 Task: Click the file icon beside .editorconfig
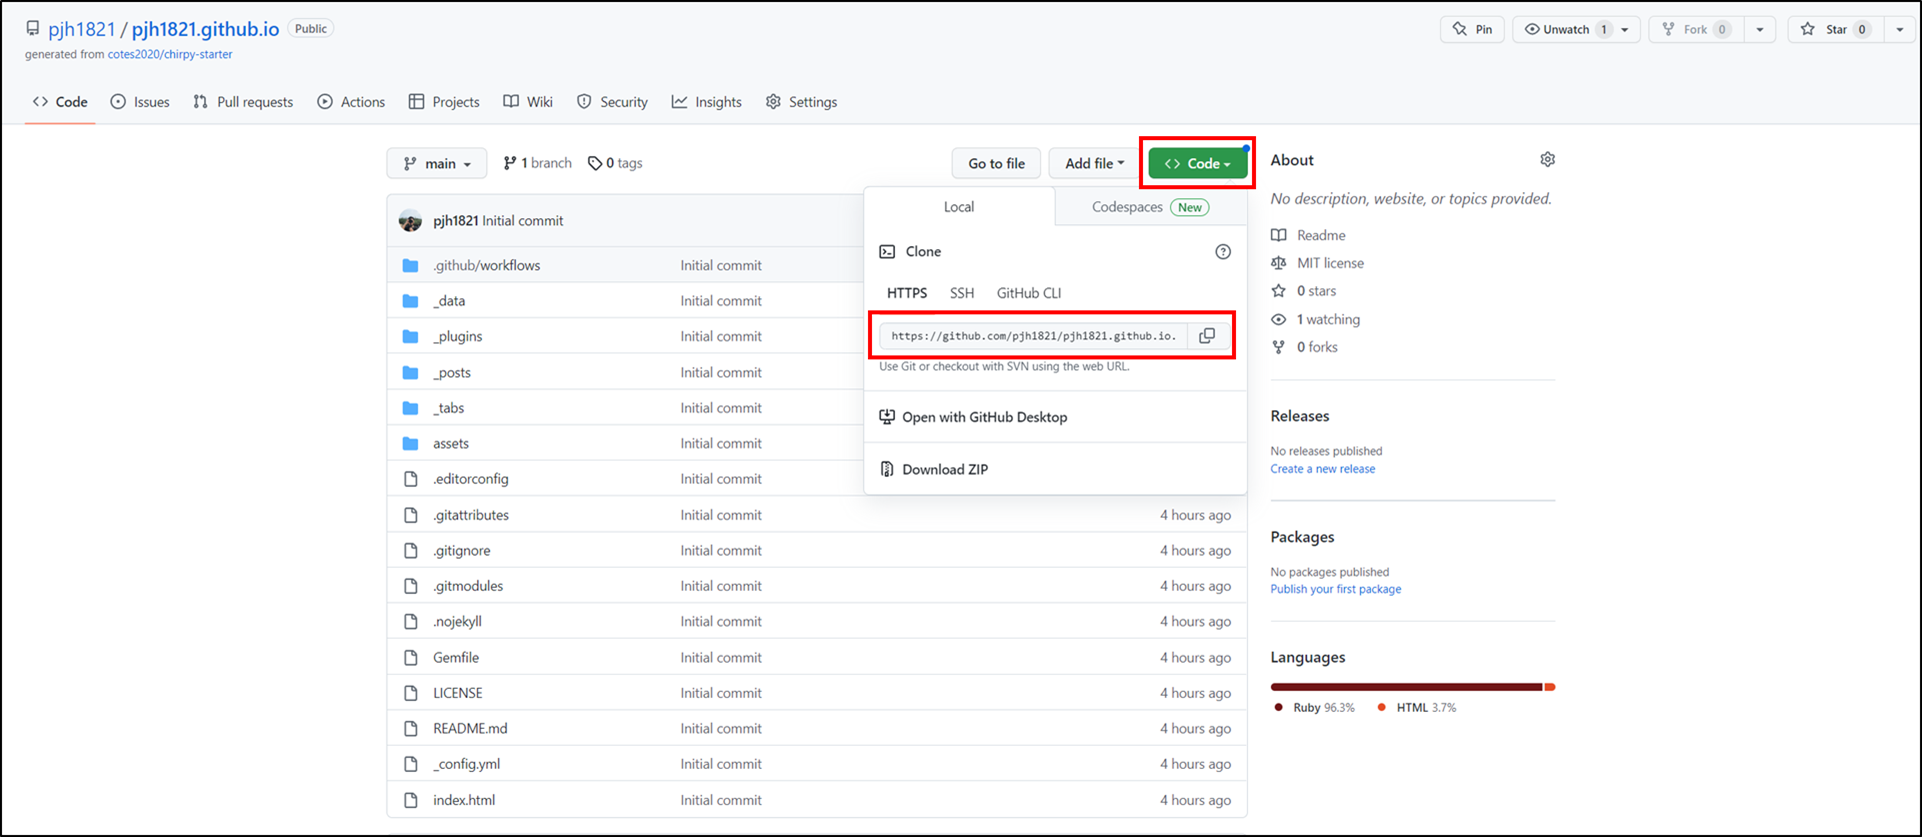[x=410, y=479]
